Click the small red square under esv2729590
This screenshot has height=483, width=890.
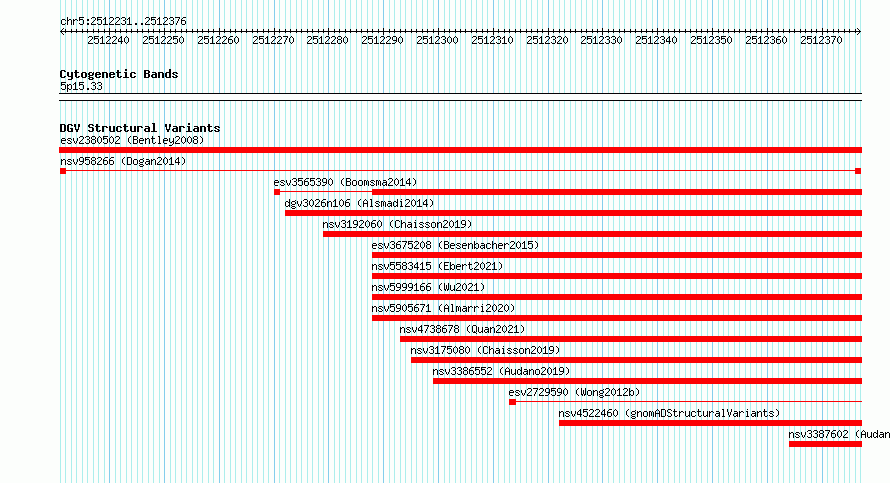pyautogui.click(x=513, y=402)
